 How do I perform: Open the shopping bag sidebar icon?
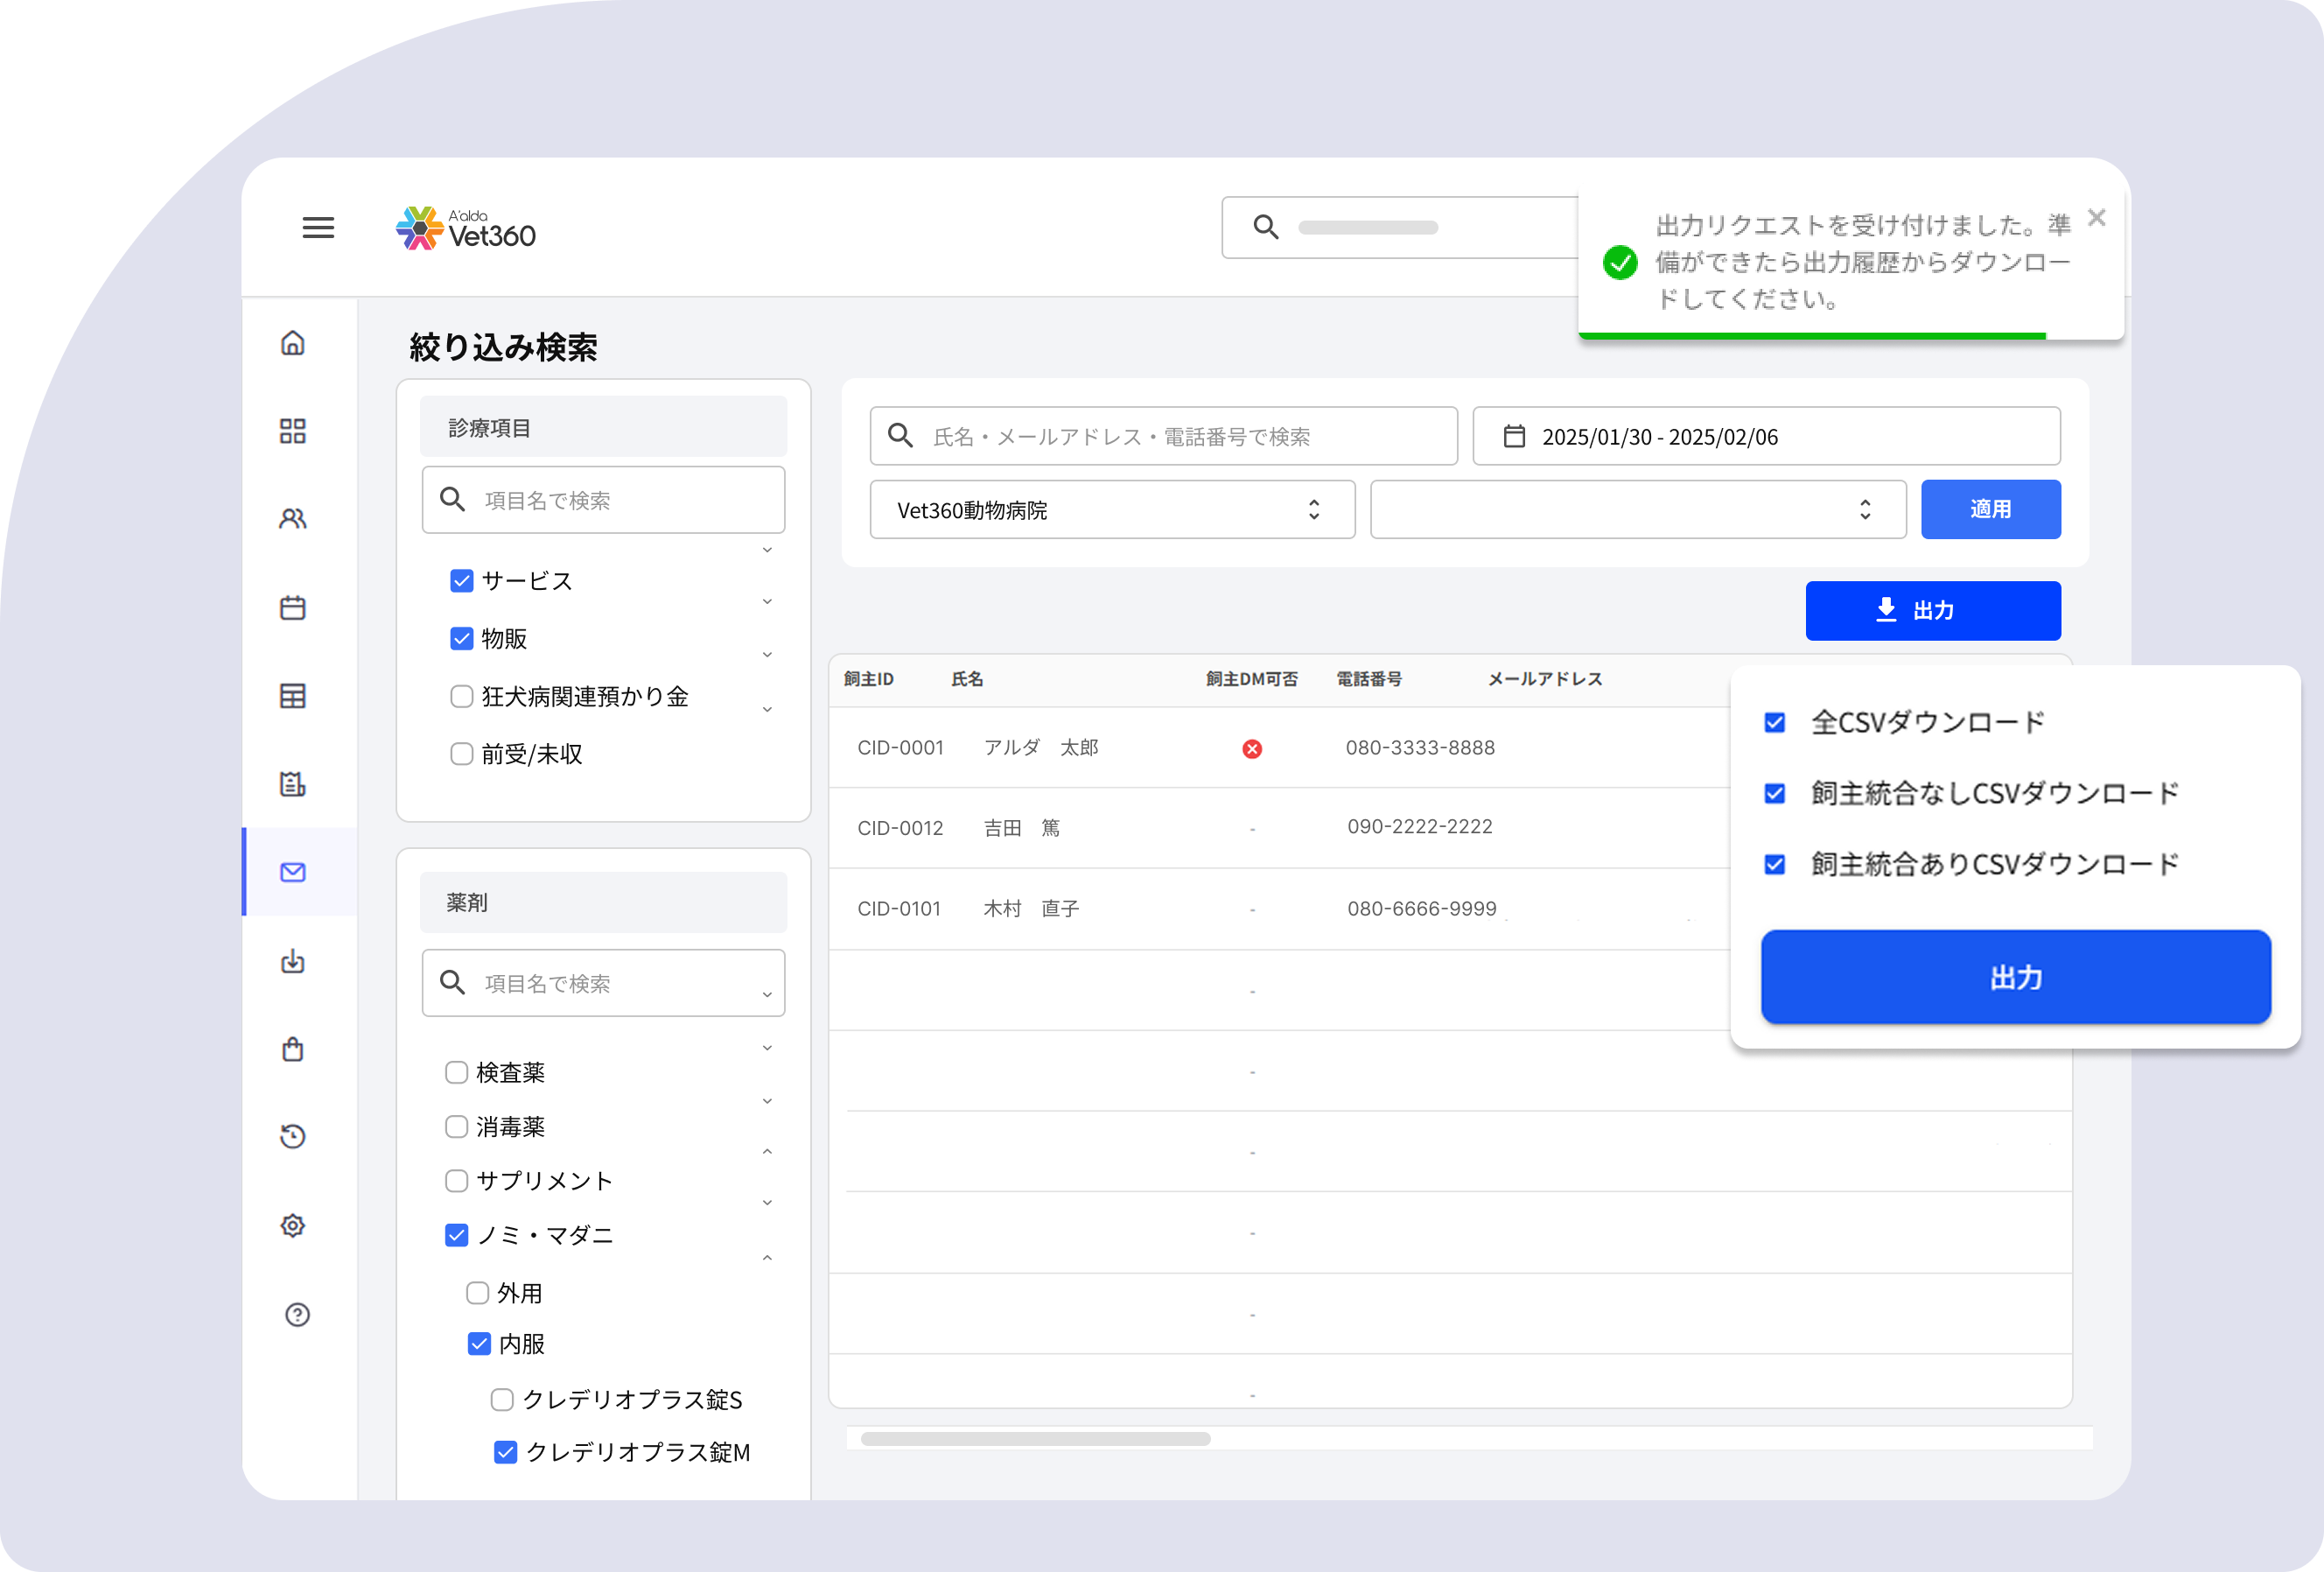pyautogui.click(x=293, y=1049)
